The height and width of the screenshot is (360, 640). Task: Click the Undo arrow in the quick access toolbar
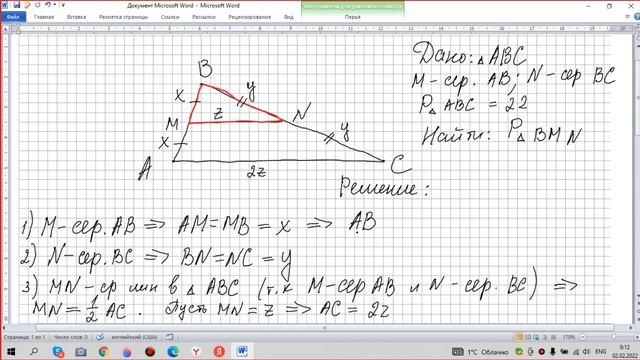tap(48, 5)
